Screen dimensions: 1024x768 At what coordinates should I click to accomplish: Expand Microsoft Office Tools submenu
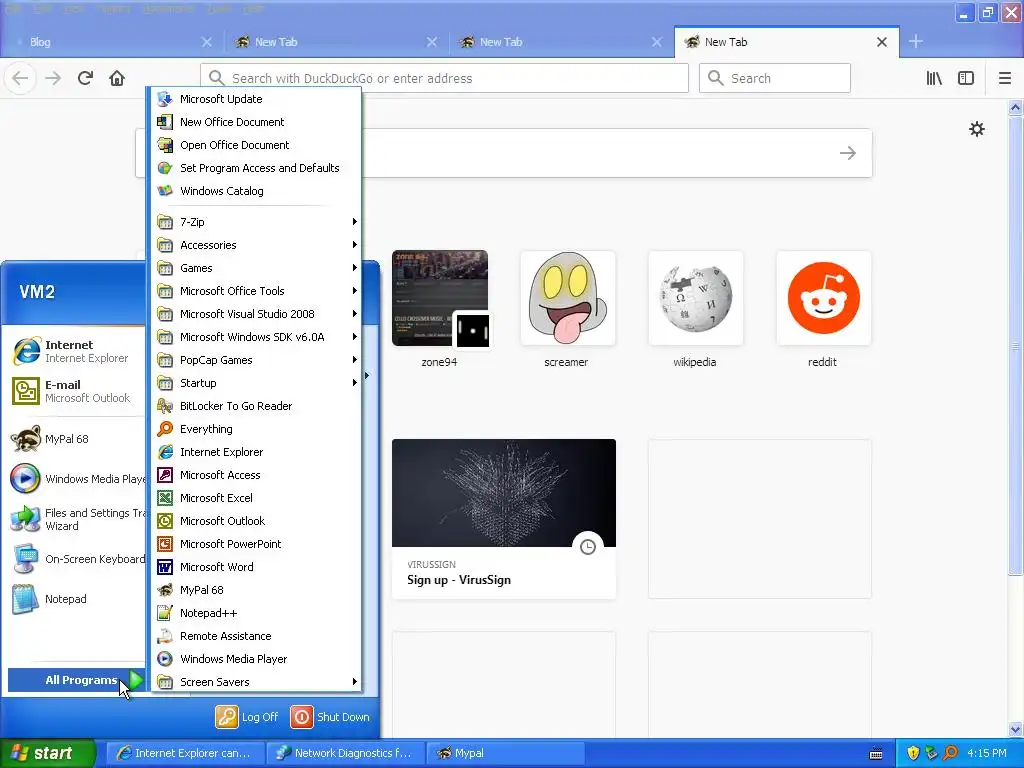256,291
